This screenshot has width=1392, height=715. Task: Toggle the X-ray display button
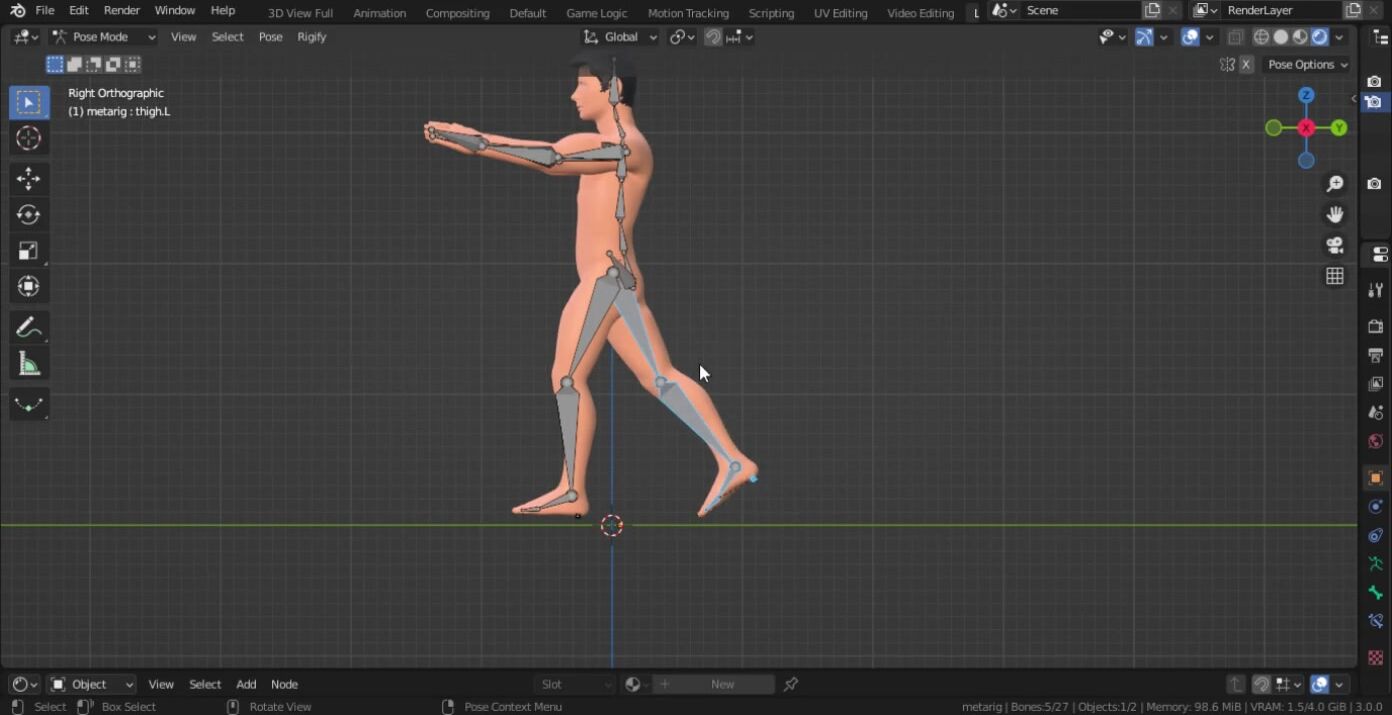[1236, 37]
